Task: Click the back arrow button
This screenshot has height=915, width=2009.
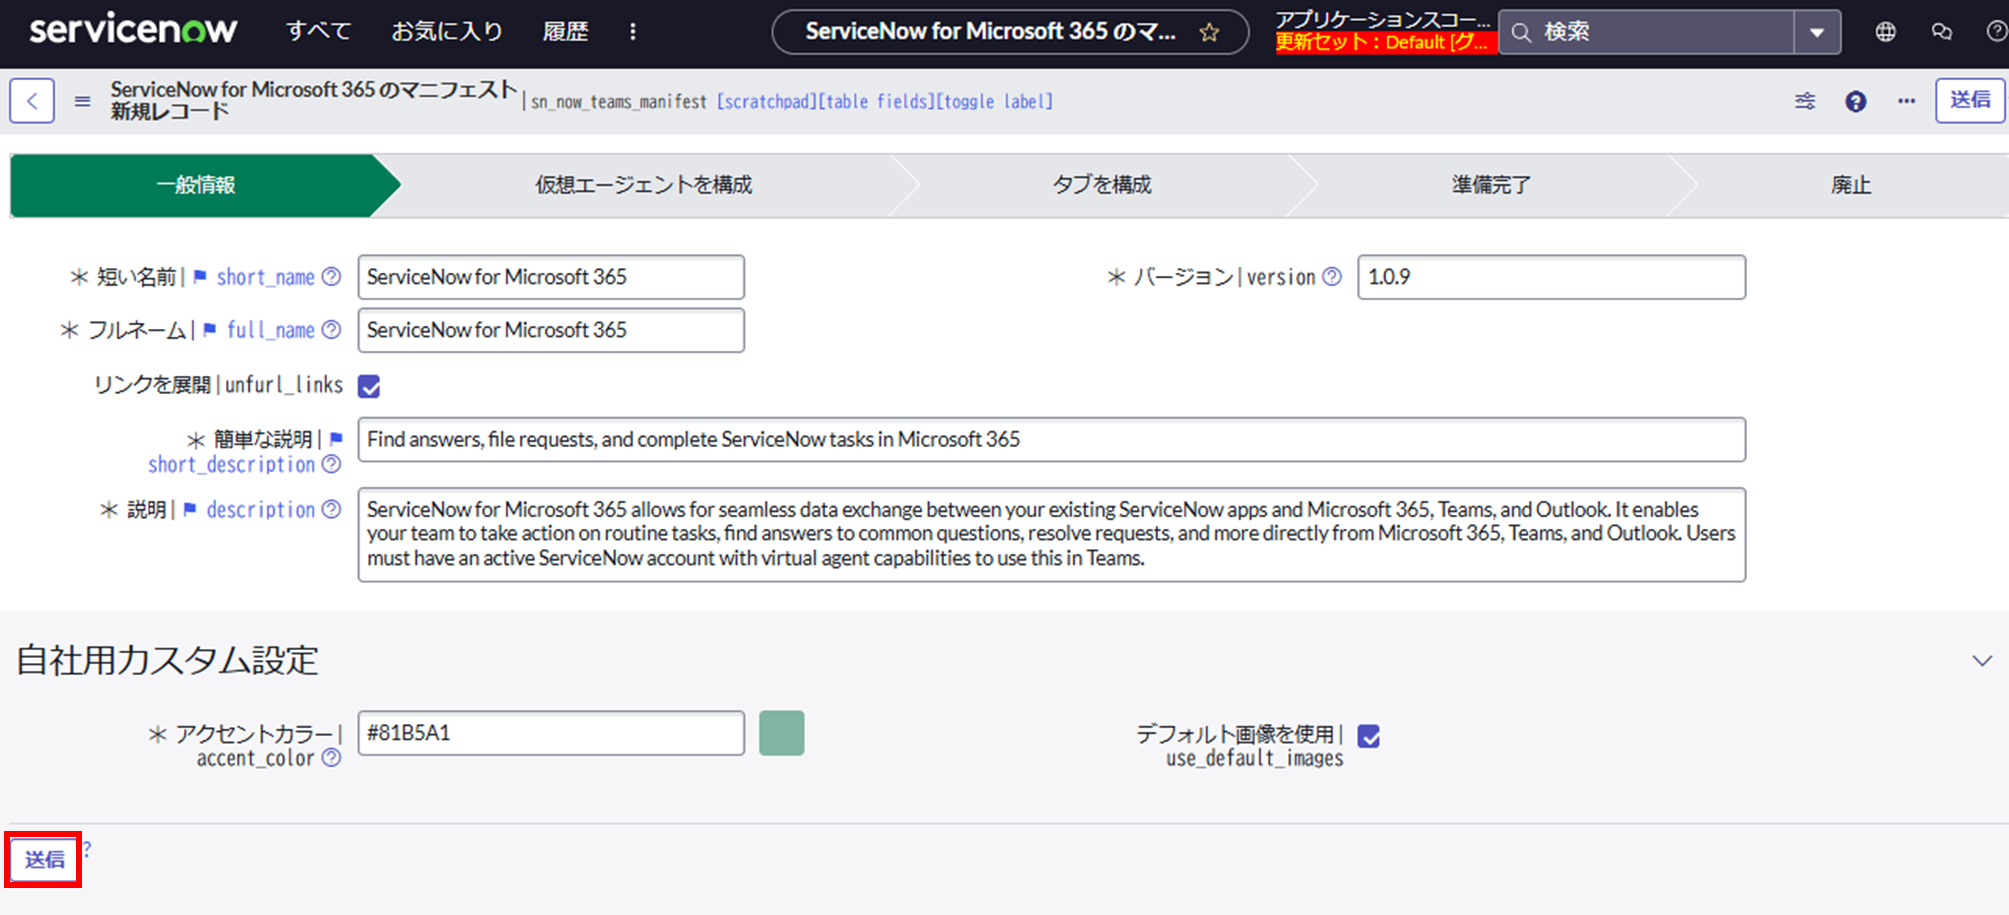Action: tap(32, 101)
